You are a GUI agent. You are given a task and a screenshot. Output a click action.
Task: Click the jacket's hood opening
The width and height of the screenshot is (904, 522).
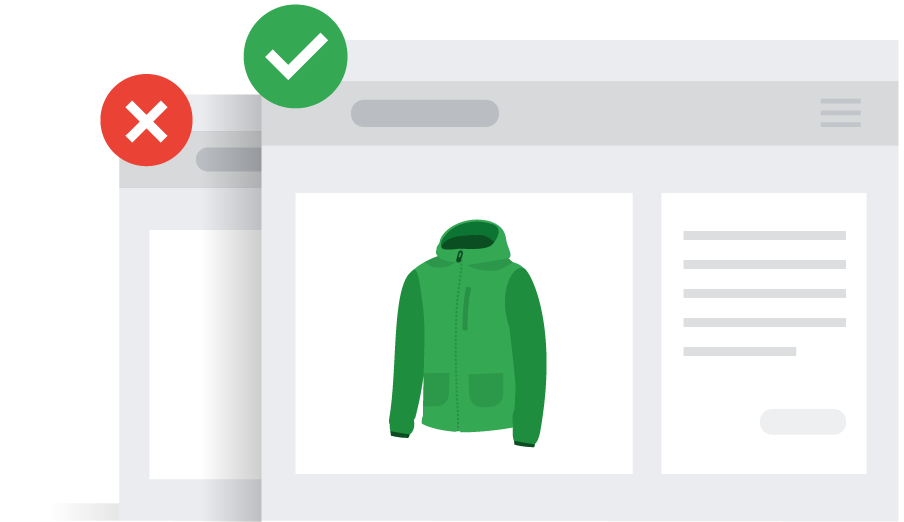[x=468, y=242]
